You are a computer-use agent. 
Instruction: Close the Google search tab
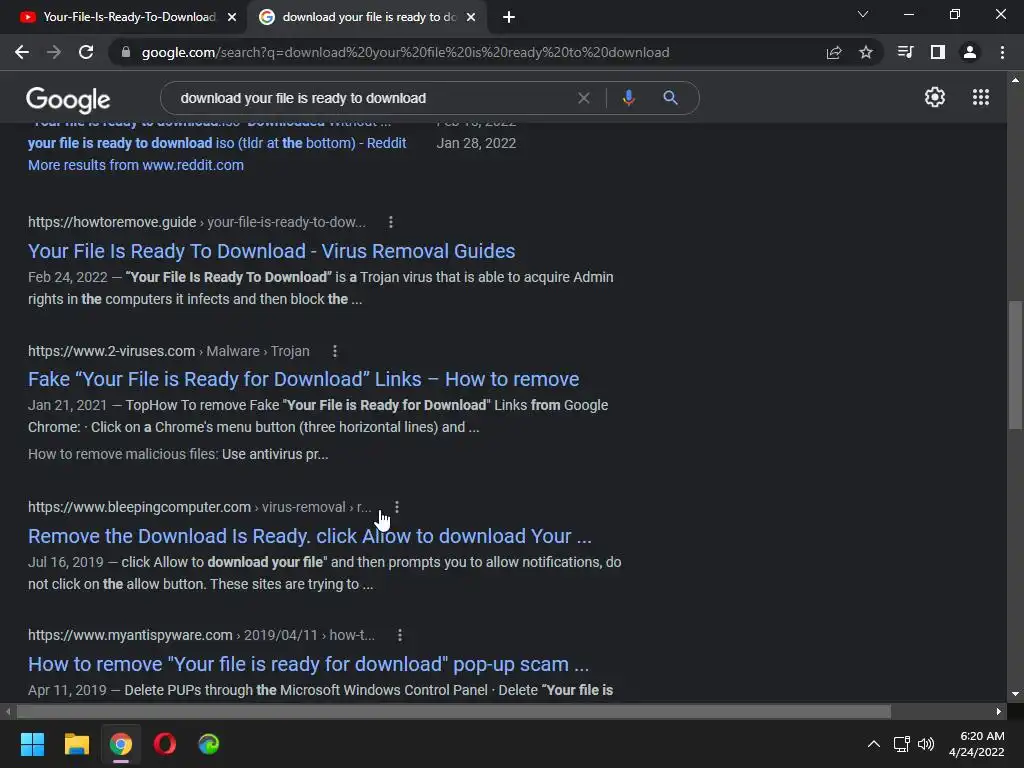471,17
